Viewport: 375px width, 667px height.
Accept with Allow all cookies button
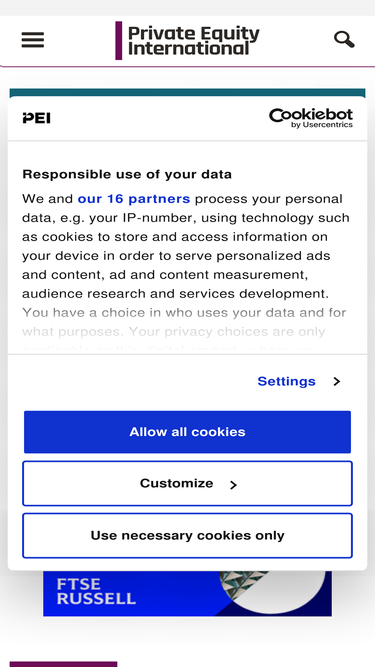[188, 432]
